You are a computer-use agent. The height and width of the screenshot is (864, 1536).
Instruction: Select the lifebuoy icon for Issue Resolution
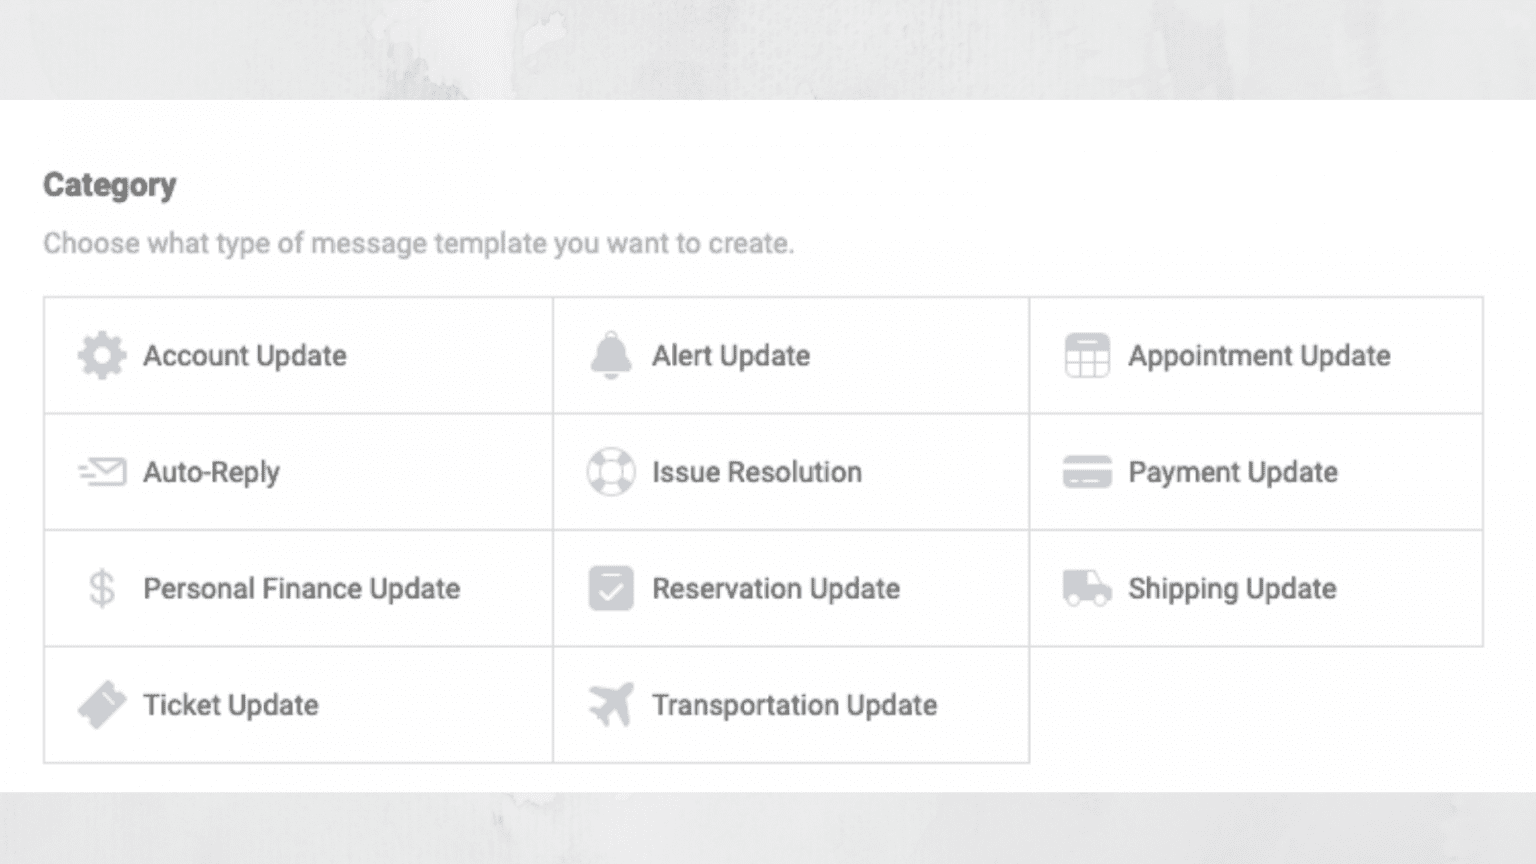coord(610,471)
